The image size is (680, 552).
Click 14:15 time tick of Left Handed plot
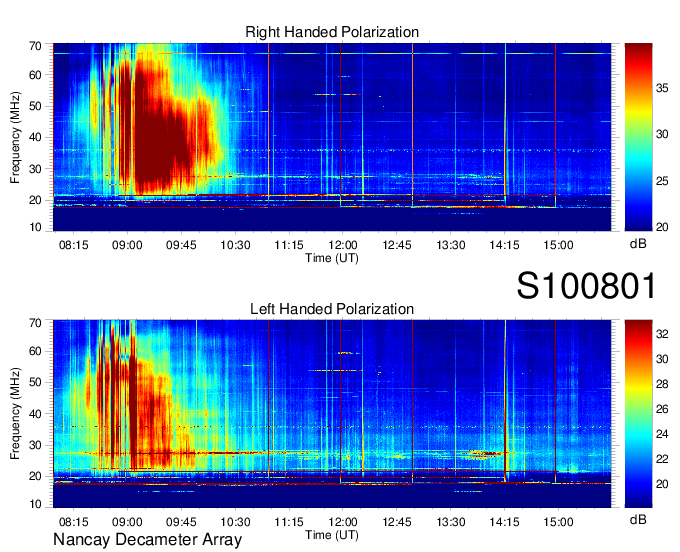click(504, 522)
